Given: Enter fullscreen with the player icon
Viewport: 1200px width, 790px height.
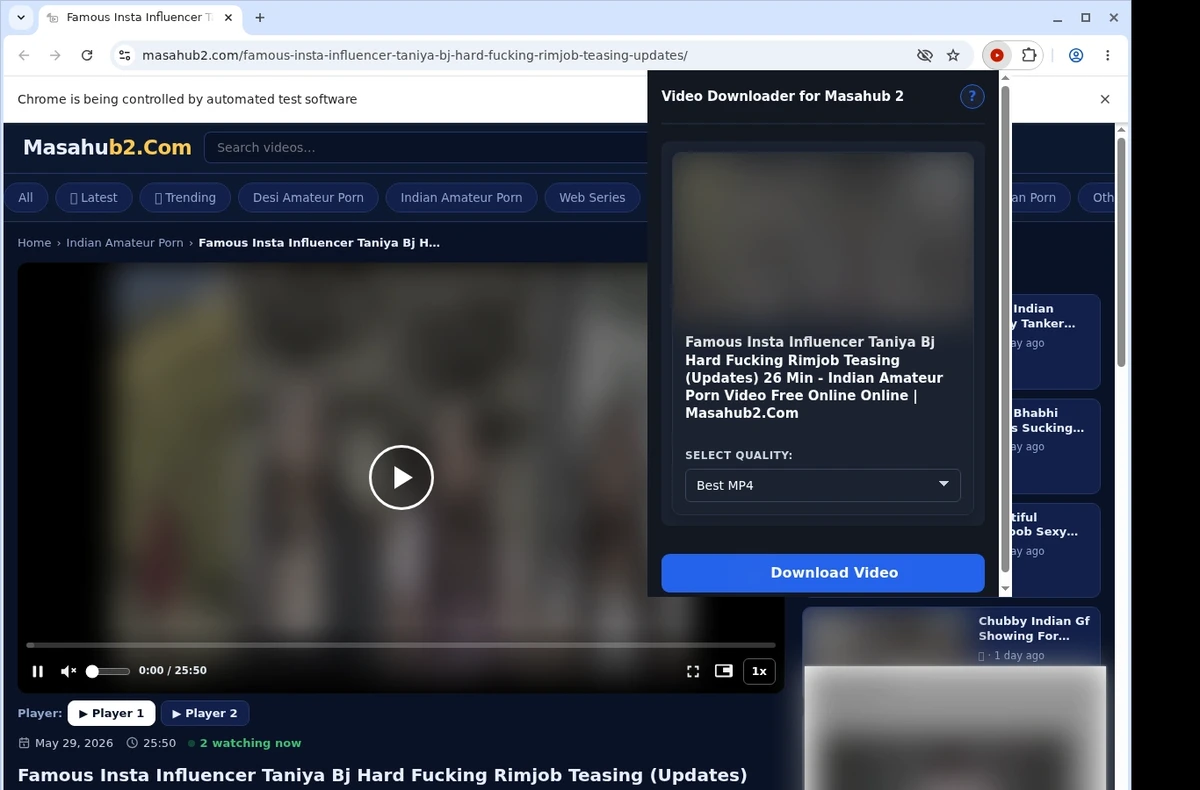Looking at the screenshot, I should (693, 672).
